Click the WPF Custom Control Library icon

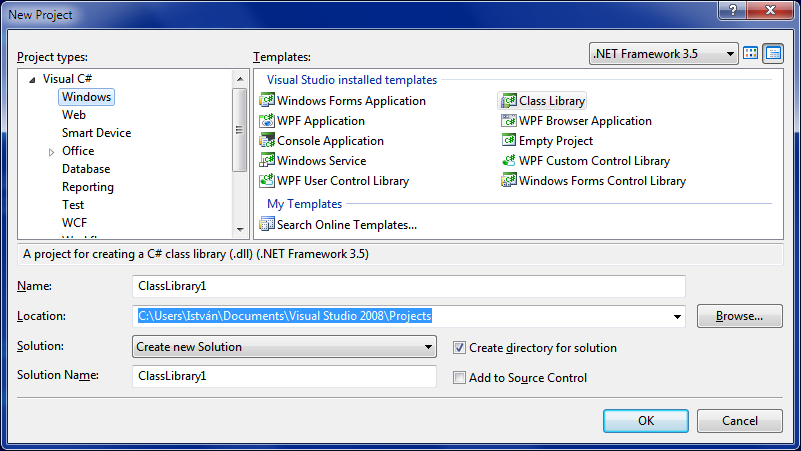click(508, 160)
